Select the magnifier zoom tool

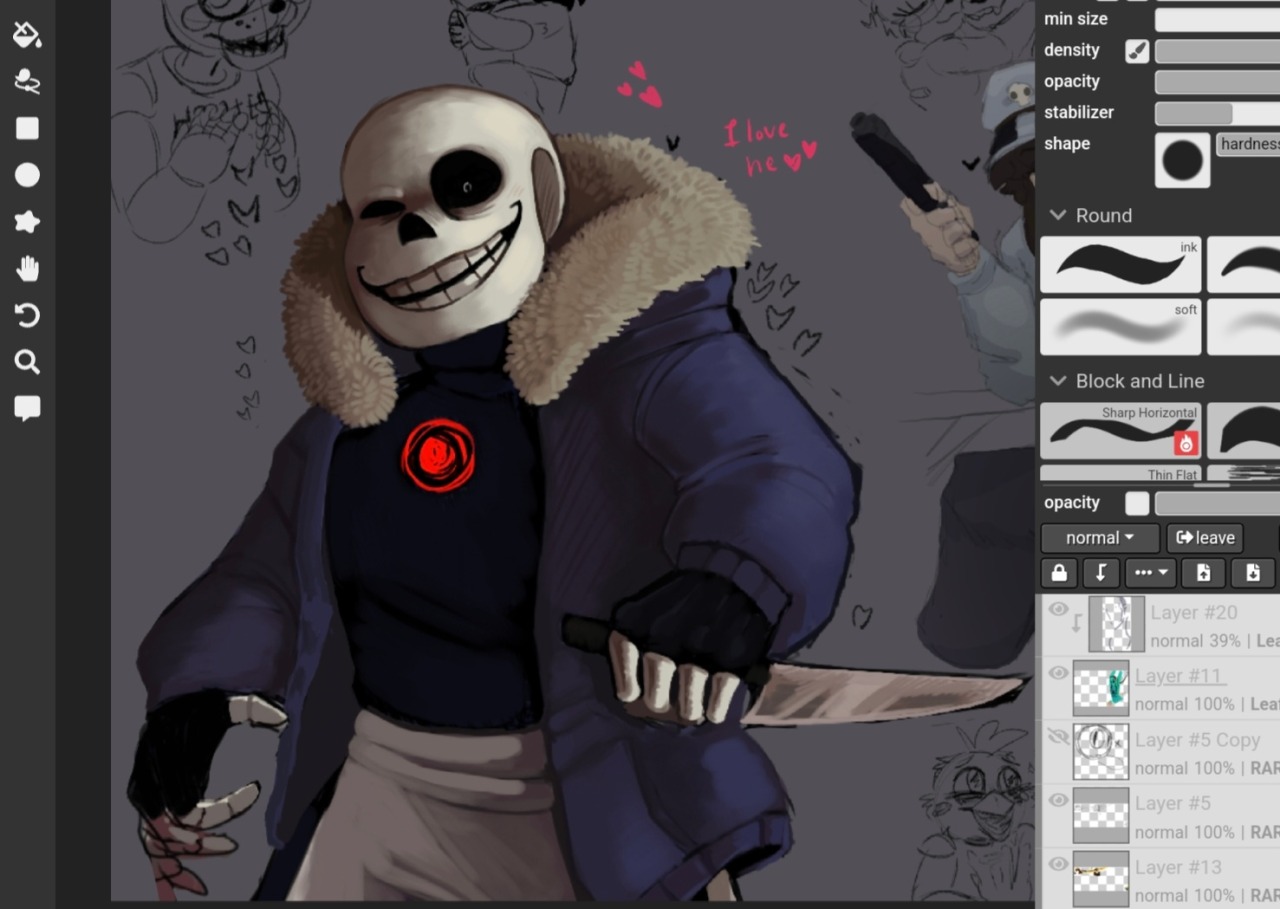27,362
